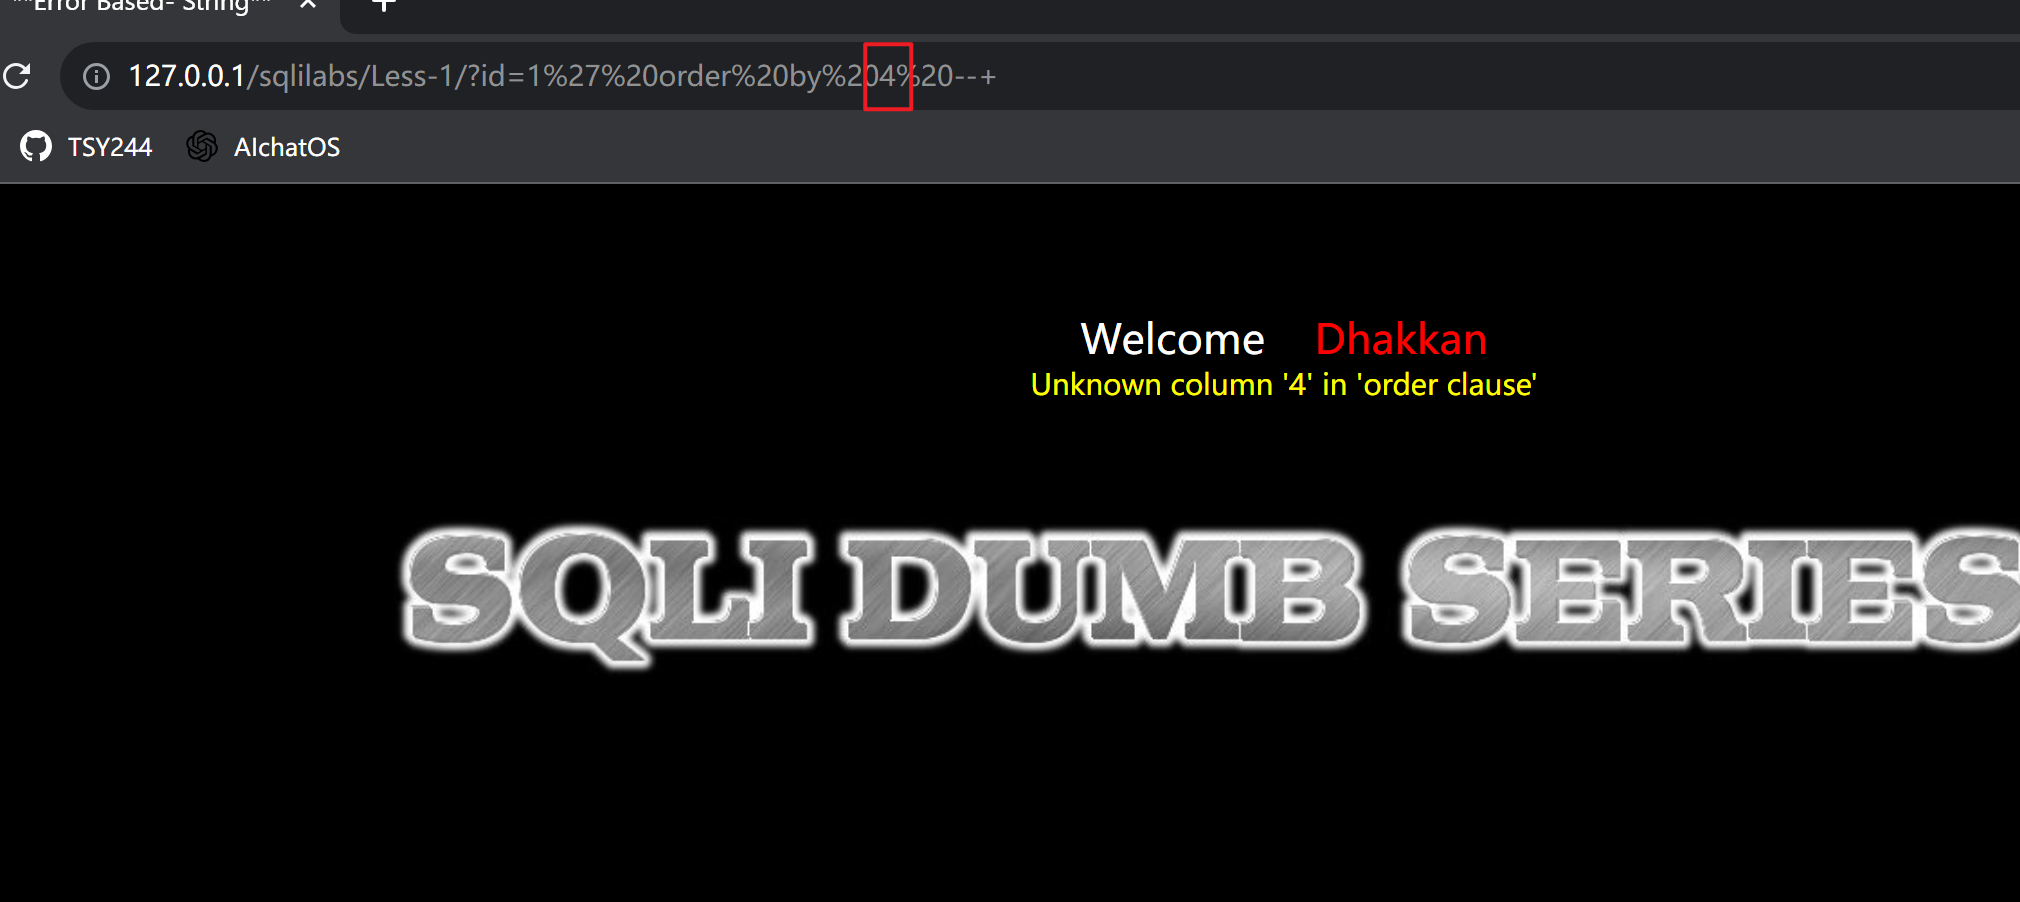Click the red Dhakkan name text
The image size is (2020, 902).
pos(1401,339)
